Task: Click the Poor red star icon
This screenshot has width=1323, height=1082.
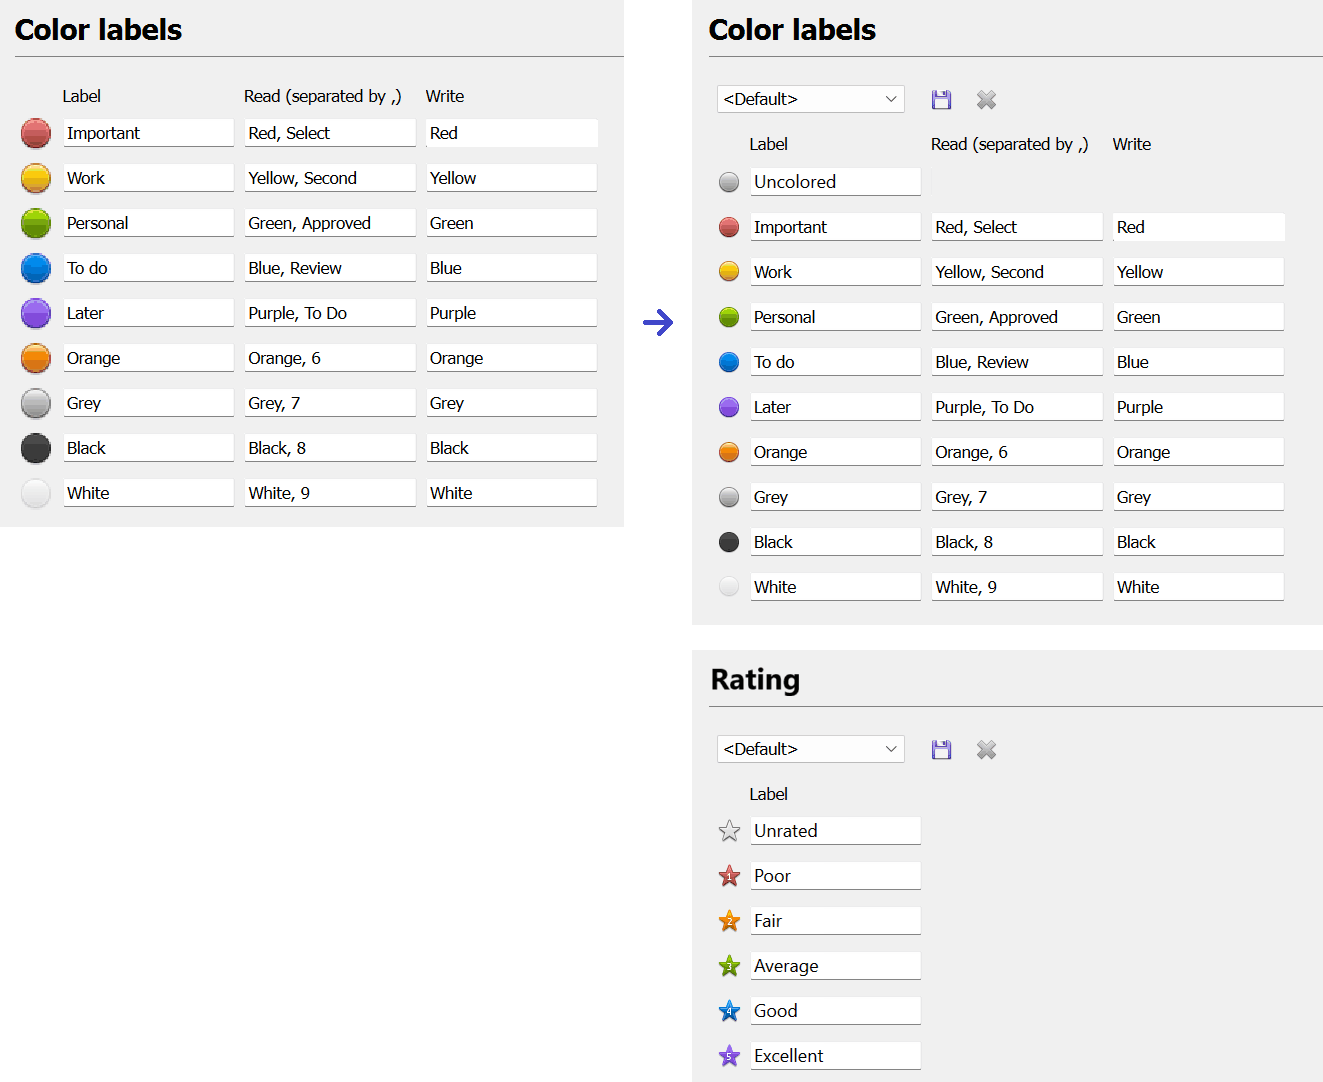Action: tap(729, 875)
